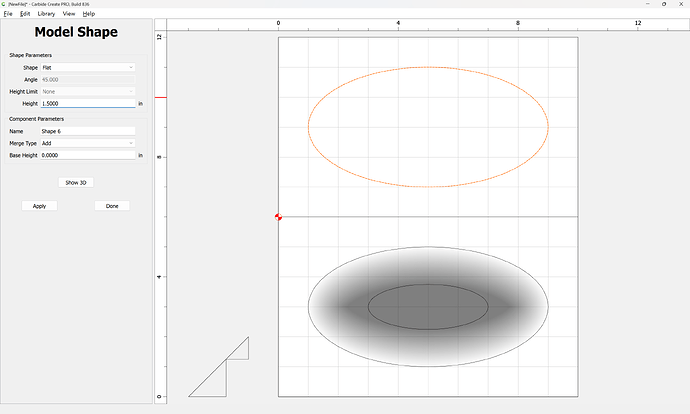
Task: Click the Carbide Create app icon in title bar
Action: [x=4, y=4]
